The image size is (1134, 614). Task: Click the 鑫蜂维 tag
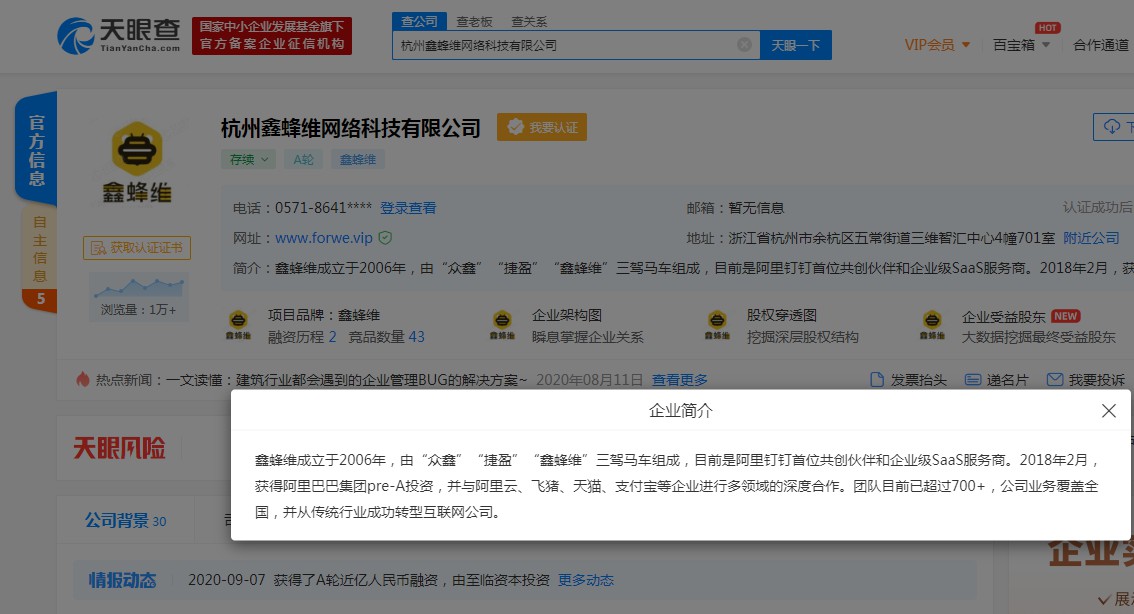tap(357, 159)
